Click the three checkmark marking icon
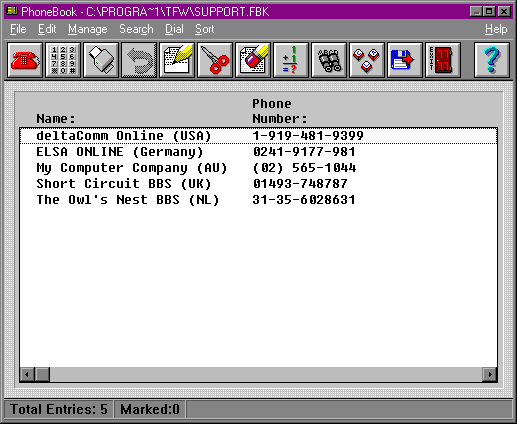This screenshot has height=424, width=517. coord(367,60)
